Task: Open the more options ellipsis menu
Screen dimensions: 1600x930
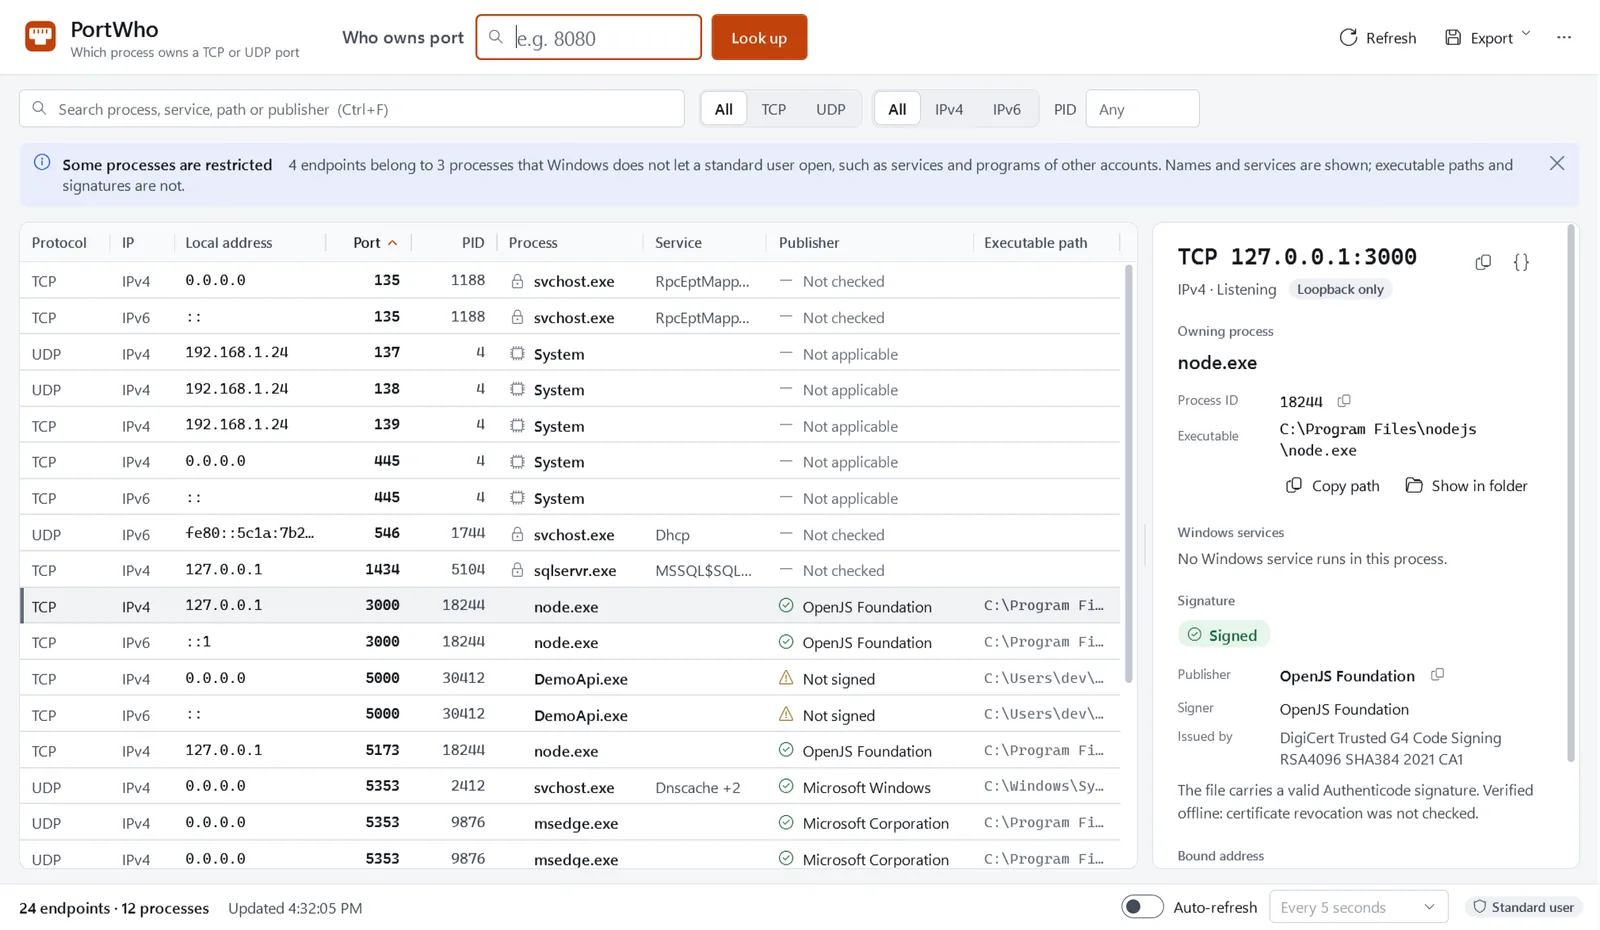Action: [x=1564, y=38]
